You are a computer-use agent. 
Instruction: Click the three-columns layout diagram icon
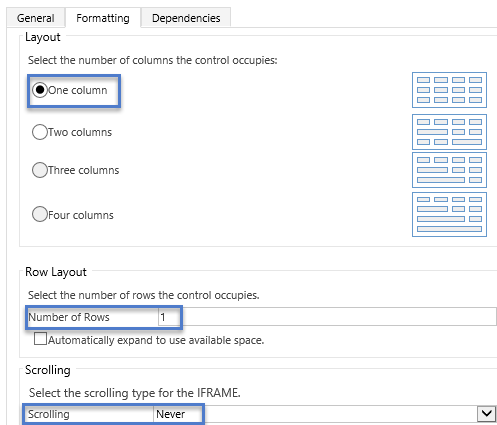coord(449,170)
